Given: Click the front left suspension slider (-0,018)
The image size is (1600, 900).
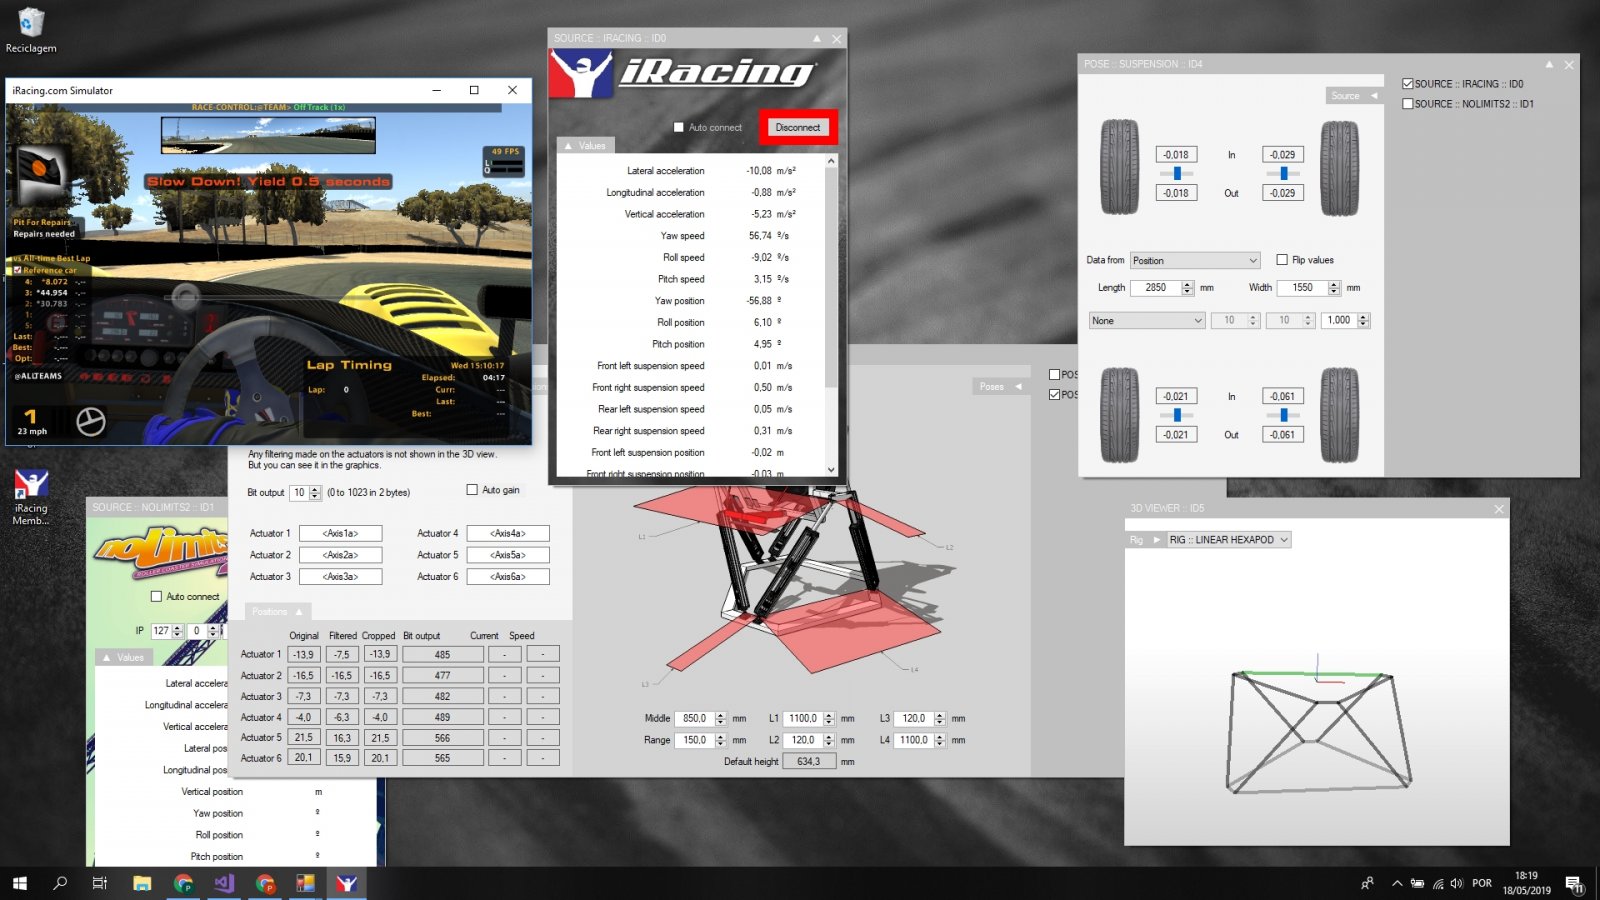Looking at the screenshot, I should (1177, 173).
